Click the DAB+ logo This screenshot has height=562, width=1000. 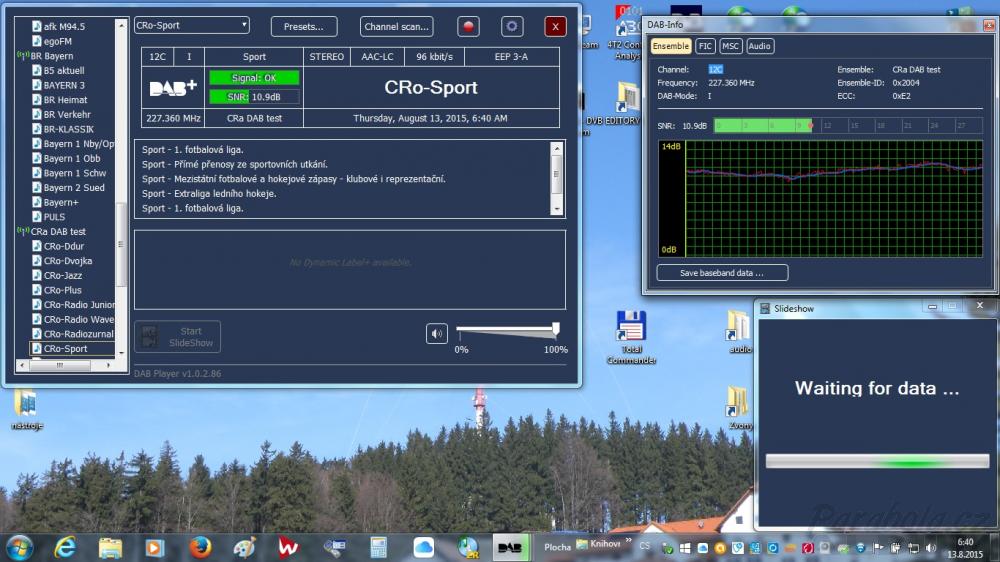coord(173,87)
